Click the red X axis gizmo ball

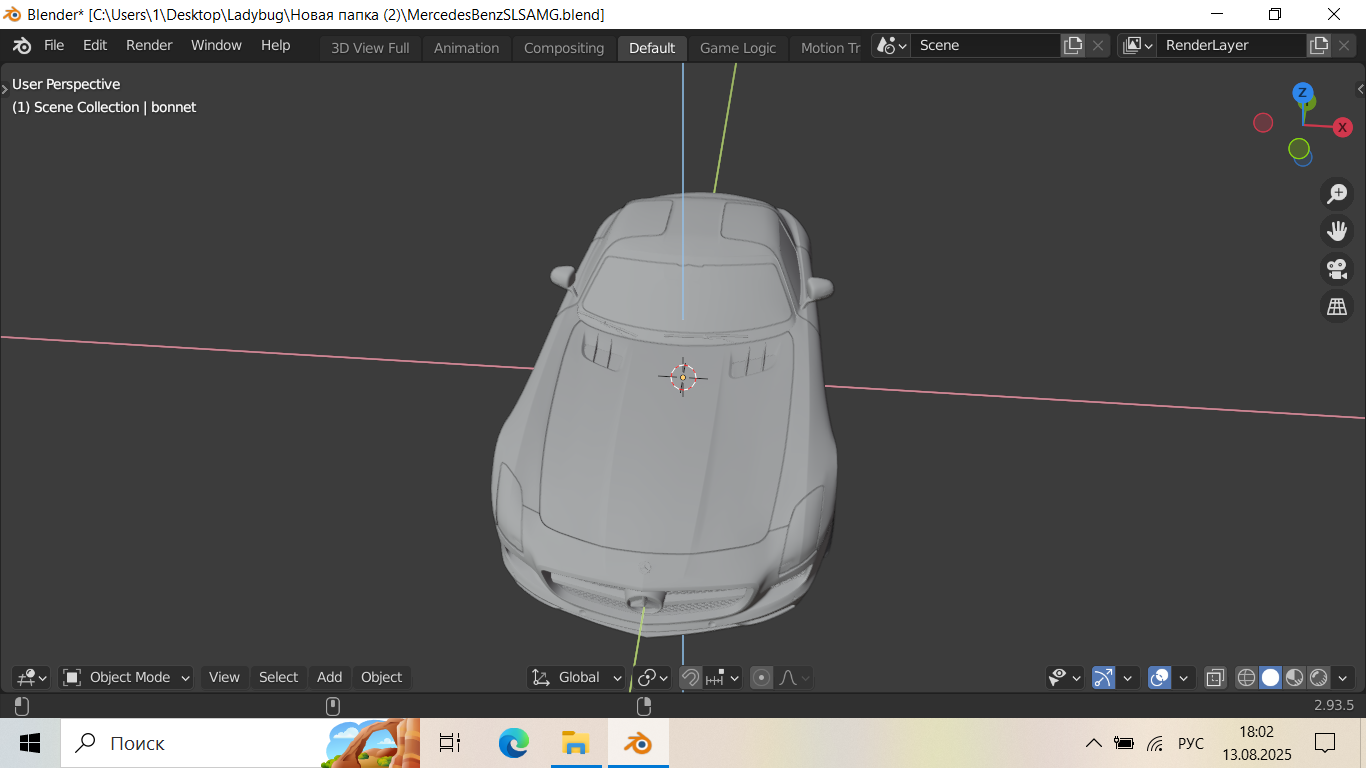pyautogui.click(x=1342, y=127)
